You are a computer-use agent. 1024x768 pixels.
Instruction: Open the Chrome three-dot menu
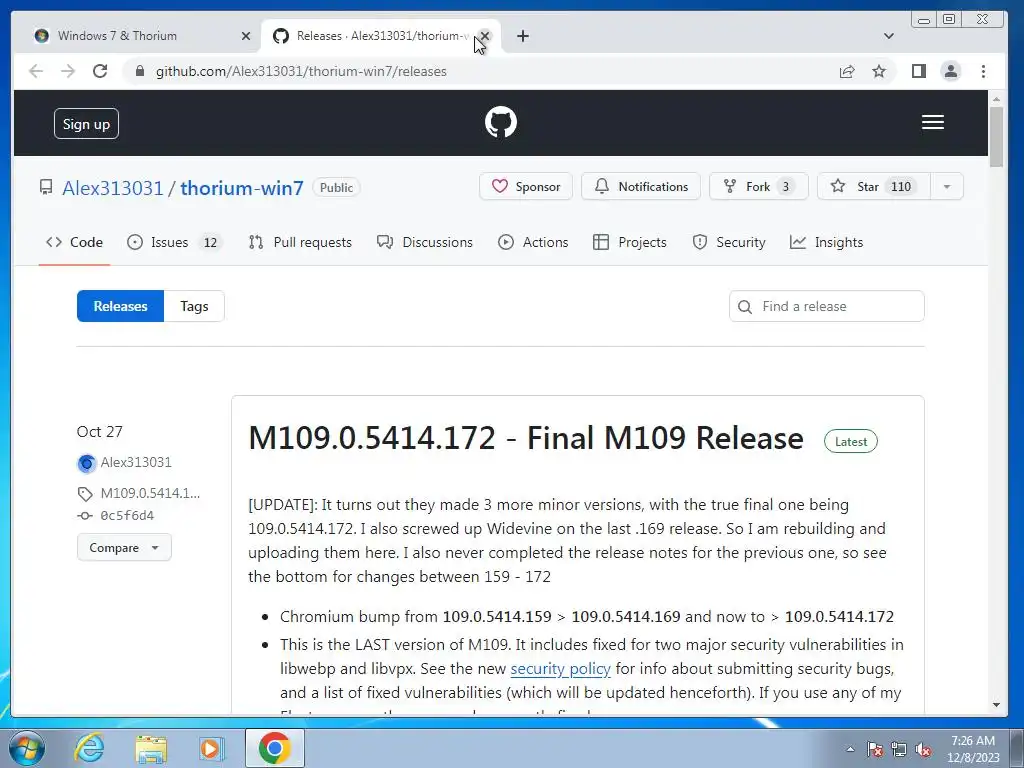984,71
